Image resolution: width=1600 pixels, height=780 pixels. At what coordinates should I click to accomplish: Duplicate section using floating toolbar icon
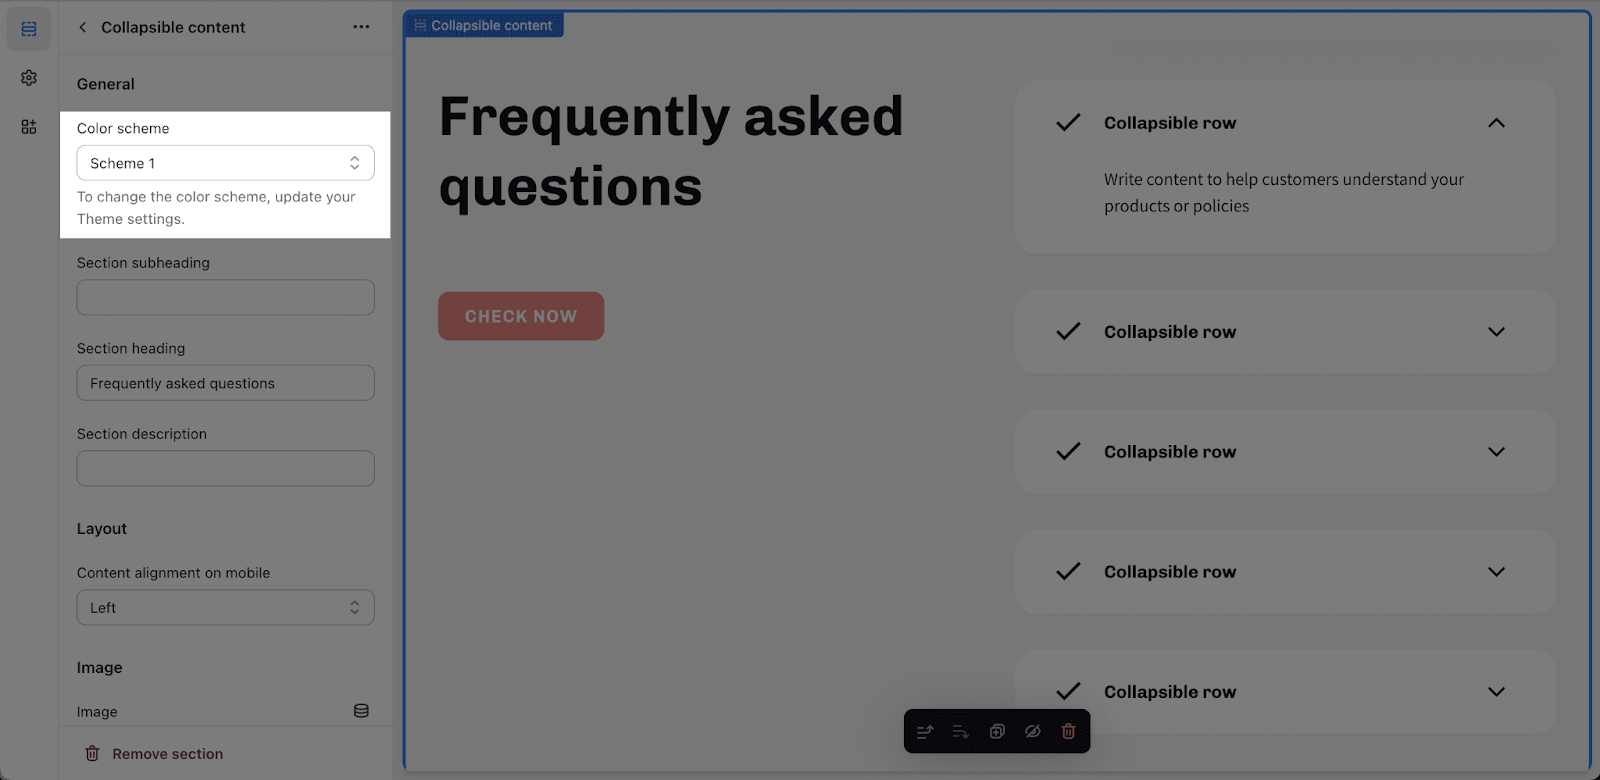click(x=997, y=732)
